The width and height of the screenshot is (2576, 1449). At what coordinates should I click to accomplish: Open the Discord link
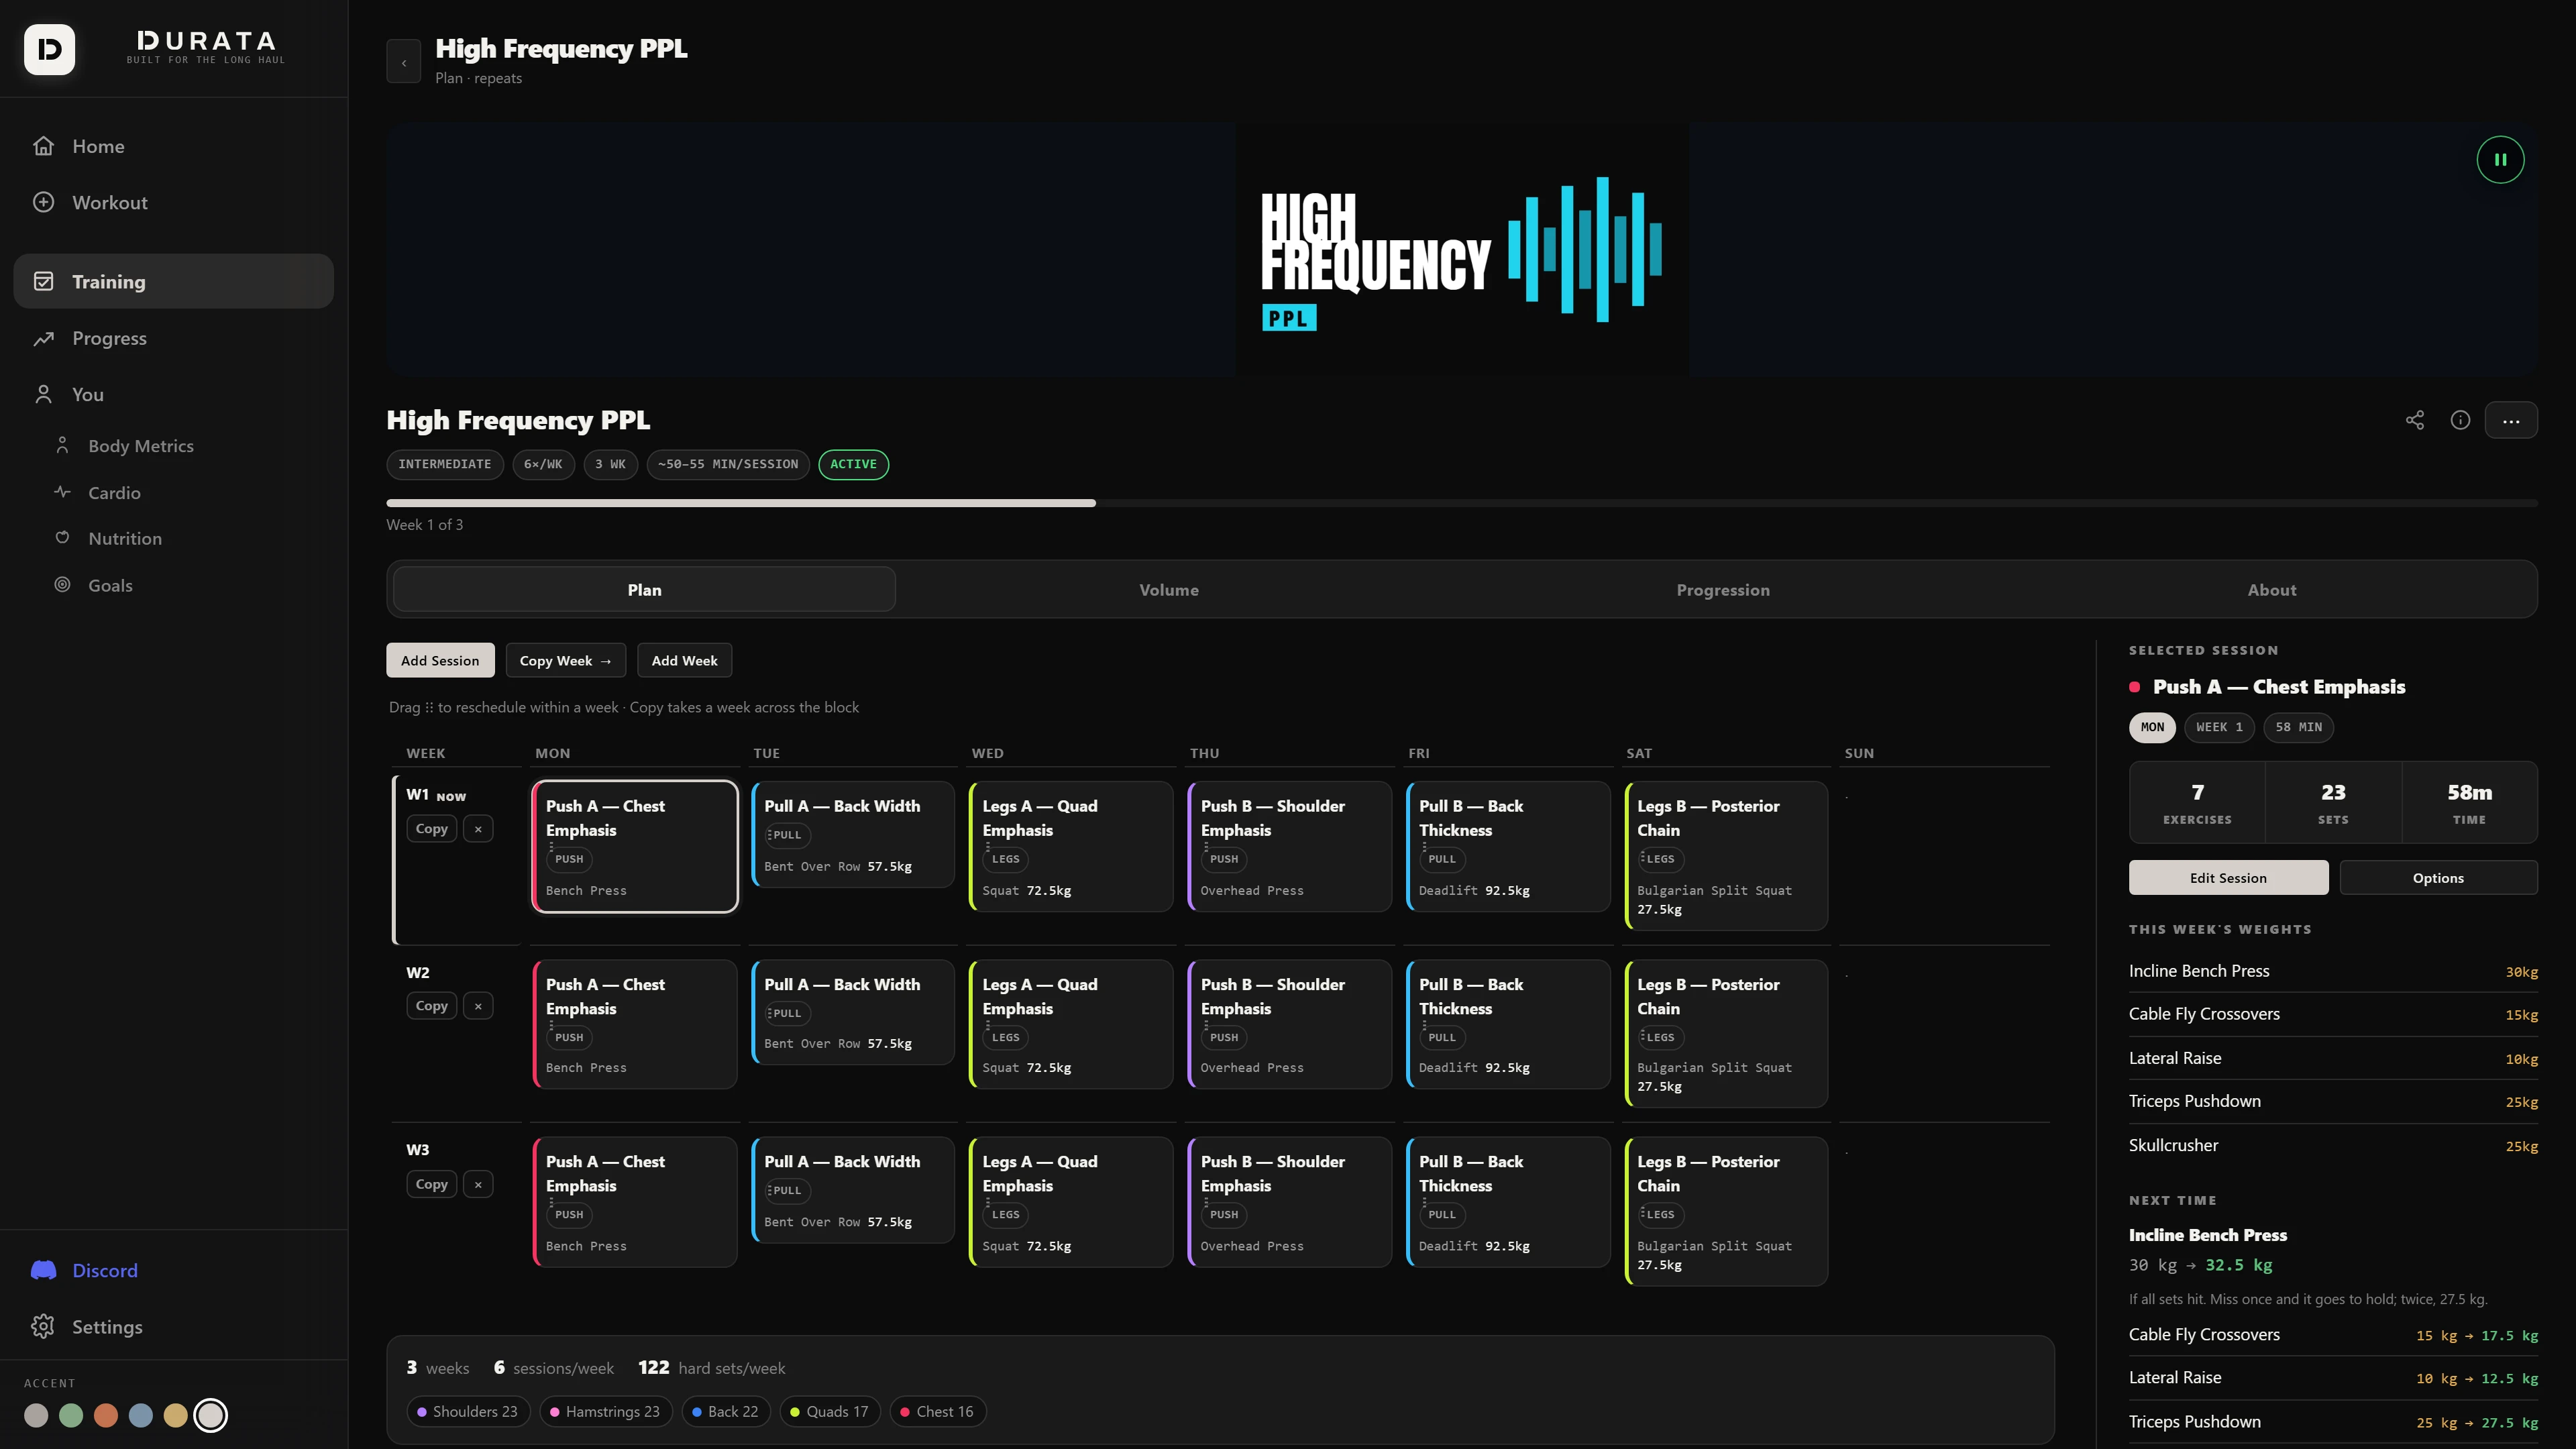[x=173, y=1270]
